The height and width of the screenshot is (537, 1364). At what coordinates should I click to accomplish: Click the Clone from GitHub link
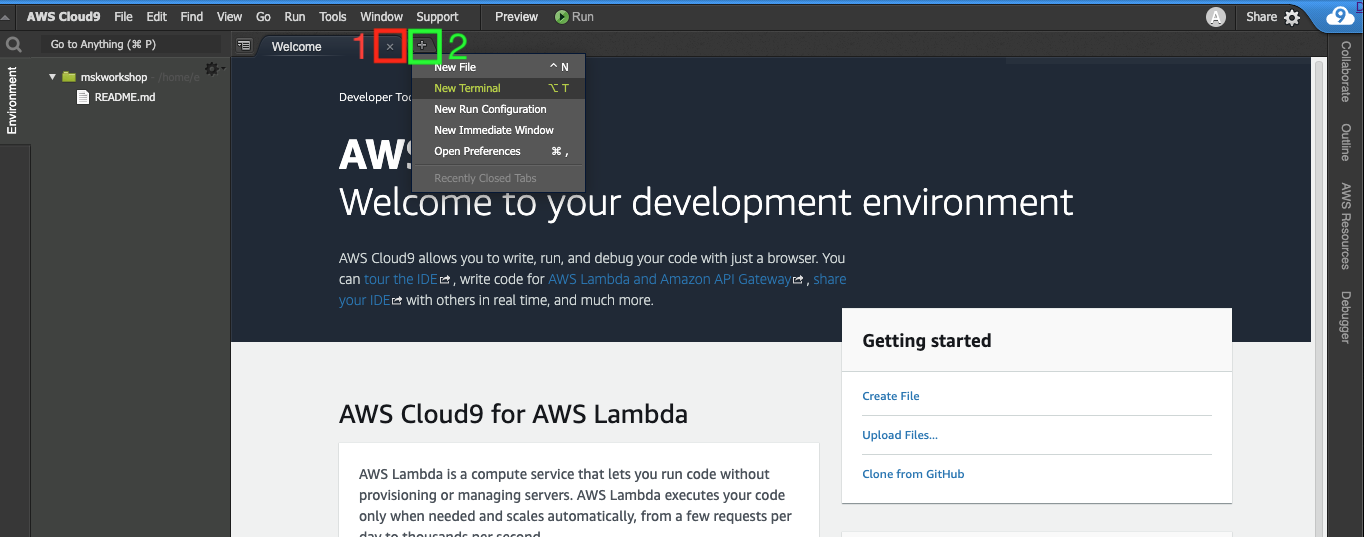913,474
